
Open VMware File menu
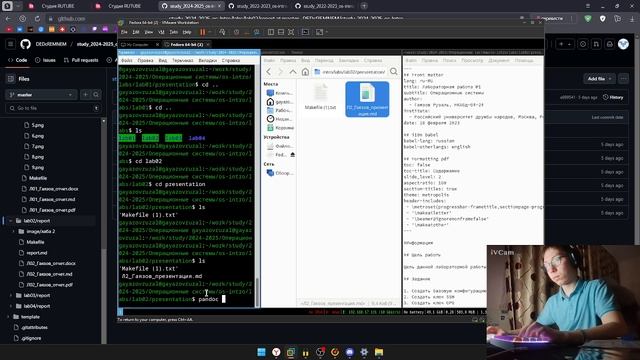124,32
